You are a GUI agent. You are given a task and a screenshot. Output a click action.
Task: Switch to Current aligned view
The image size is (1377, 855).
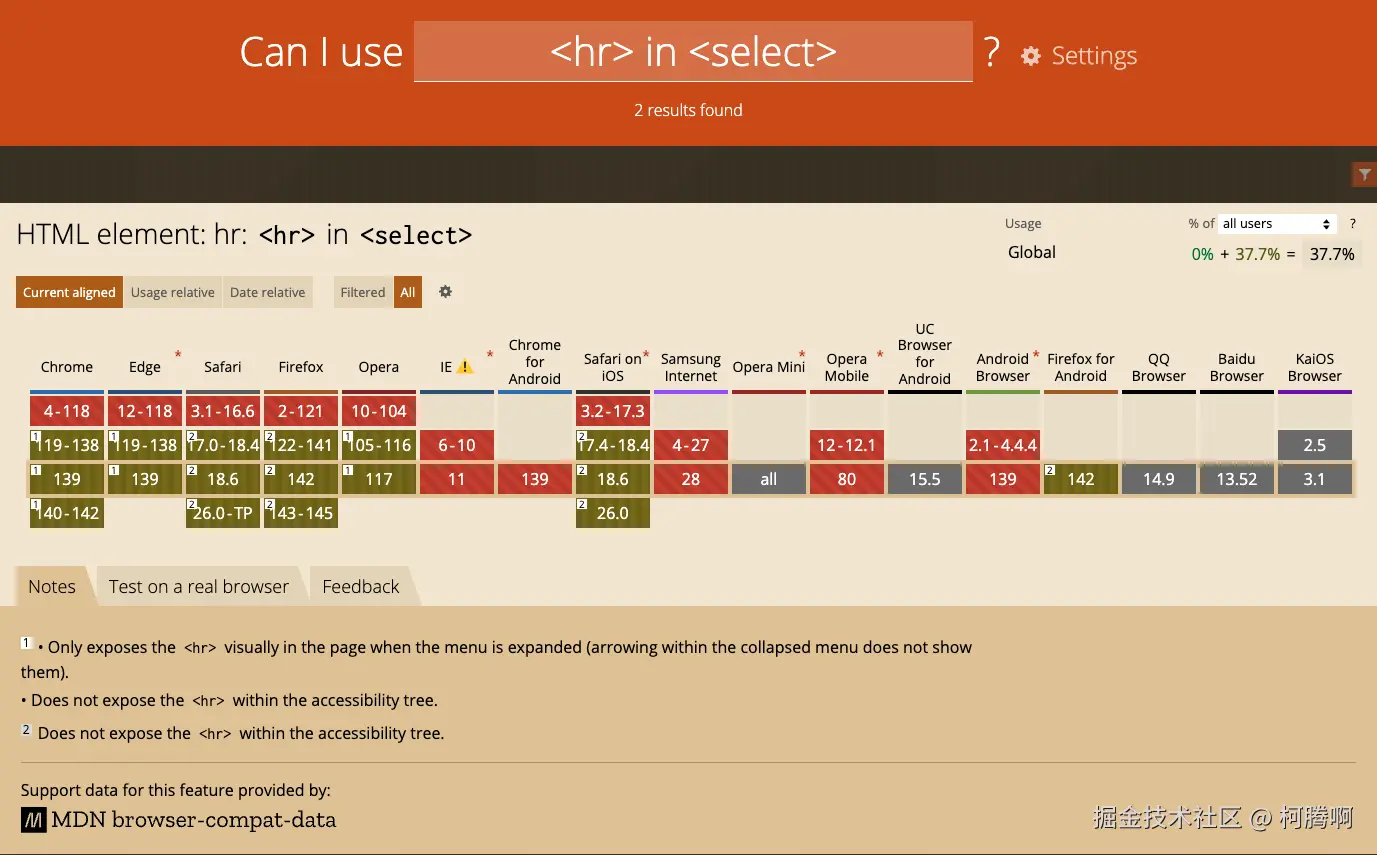click(x=69, y=292)
